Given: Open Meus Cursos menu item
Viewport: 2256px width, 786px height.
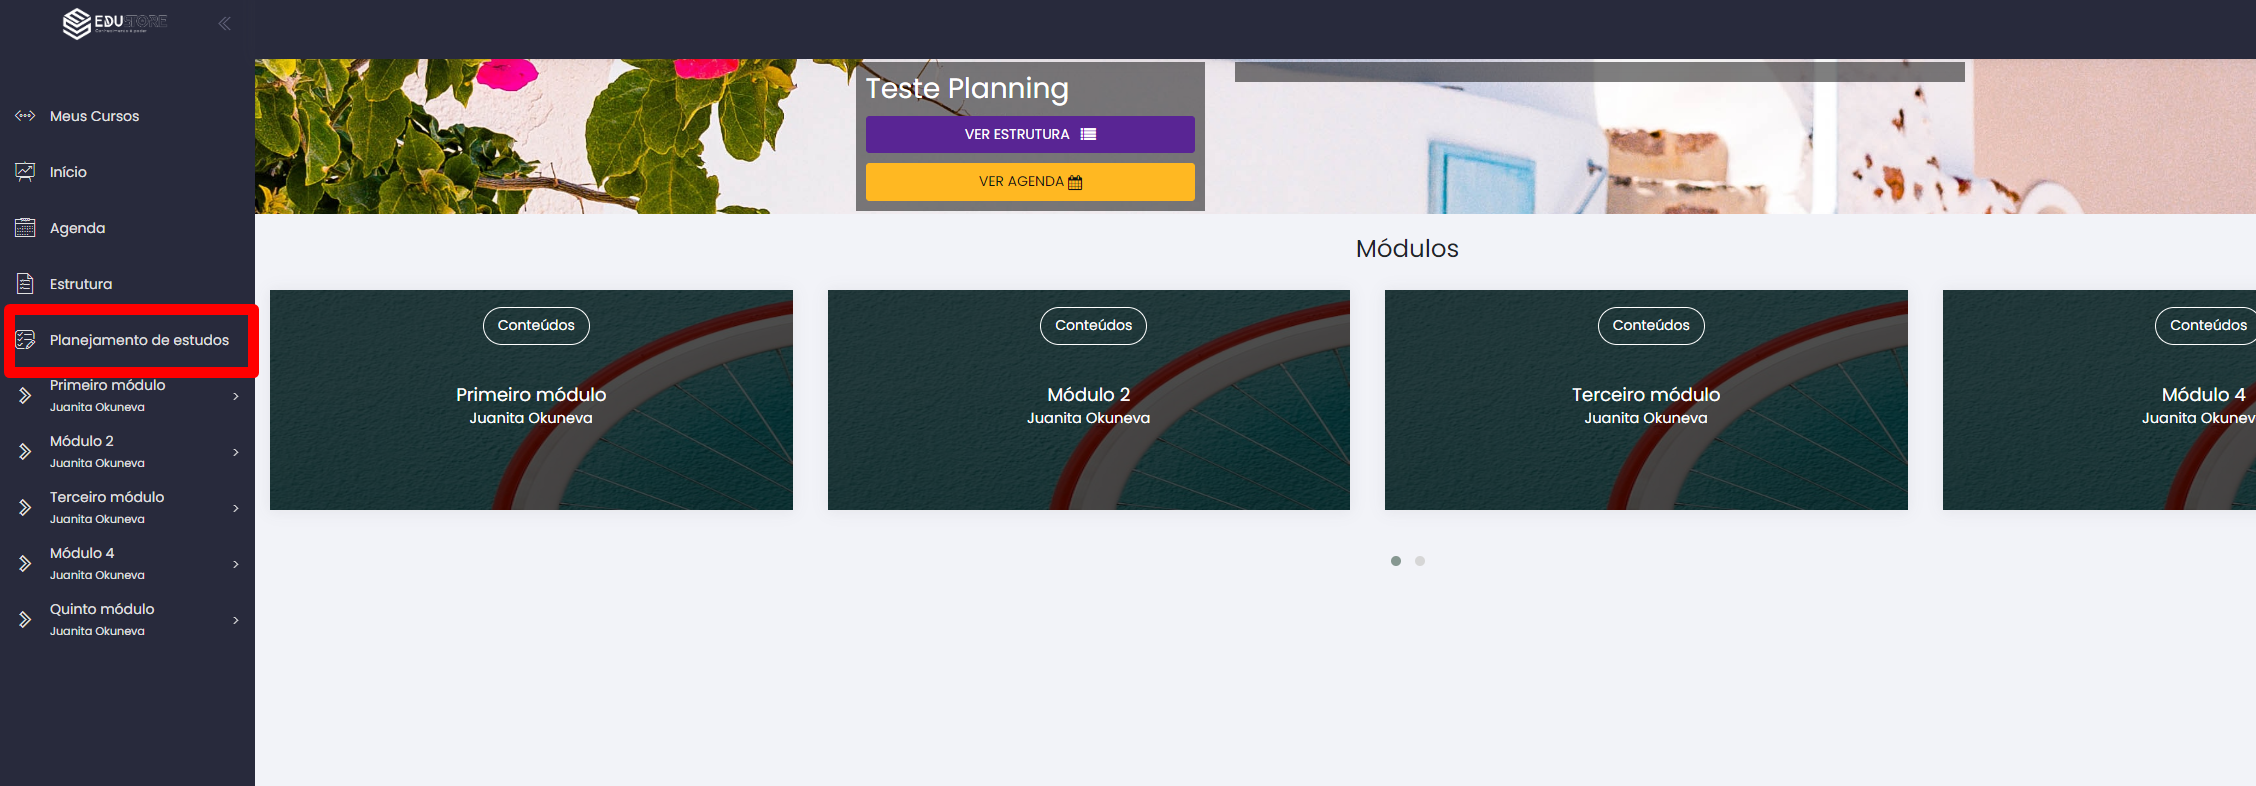Looking at the screenshot, I should coord(94,116).
